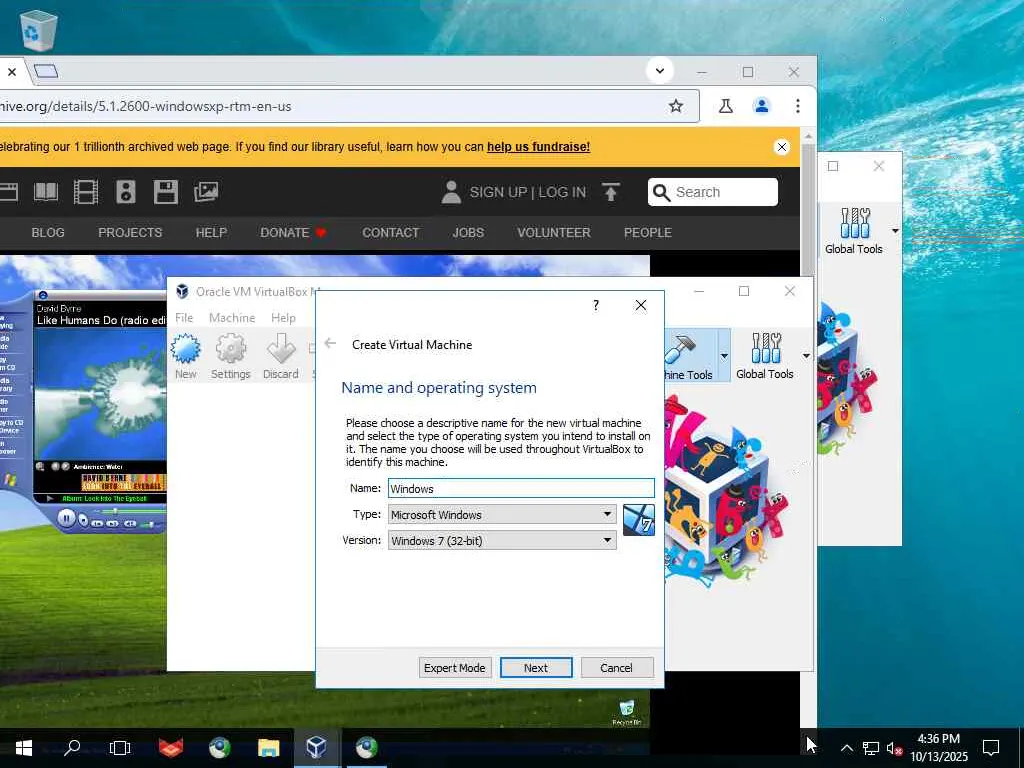Image resolution: width=1024 pixels, height=768 pixels.
Task: Click the network tray icon
Action: click(871, 748)
